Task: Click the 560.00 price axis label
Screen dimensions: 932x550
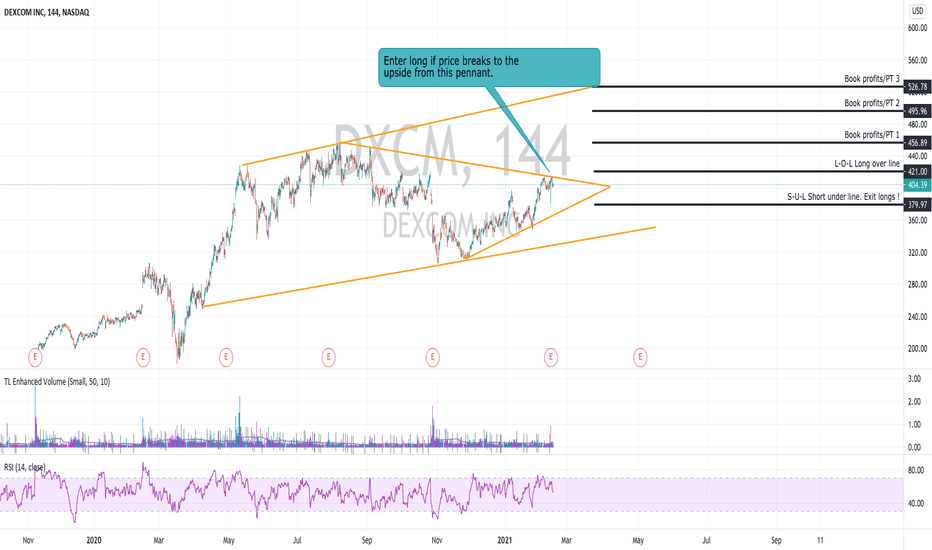Action: [x=917, y=60]
